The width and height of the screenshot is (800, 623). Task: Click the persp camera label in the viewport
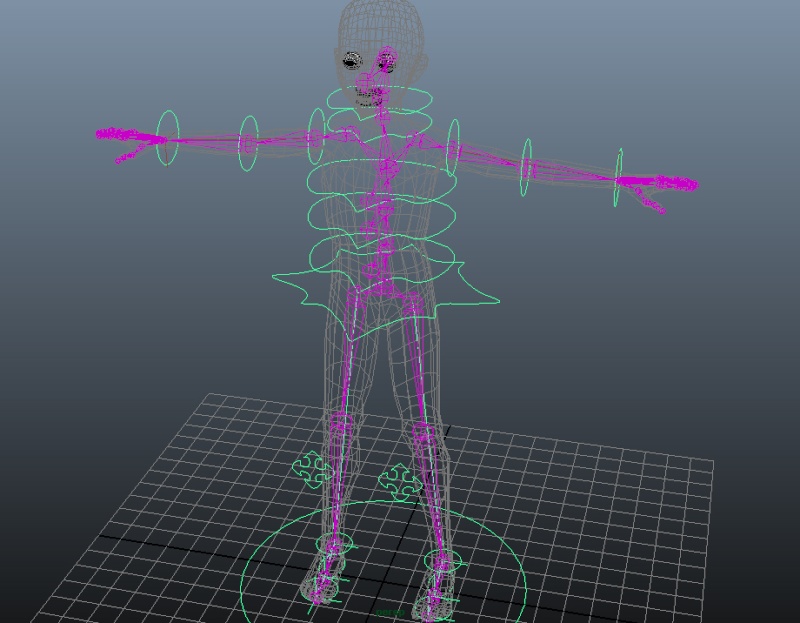tap(390, 612)
